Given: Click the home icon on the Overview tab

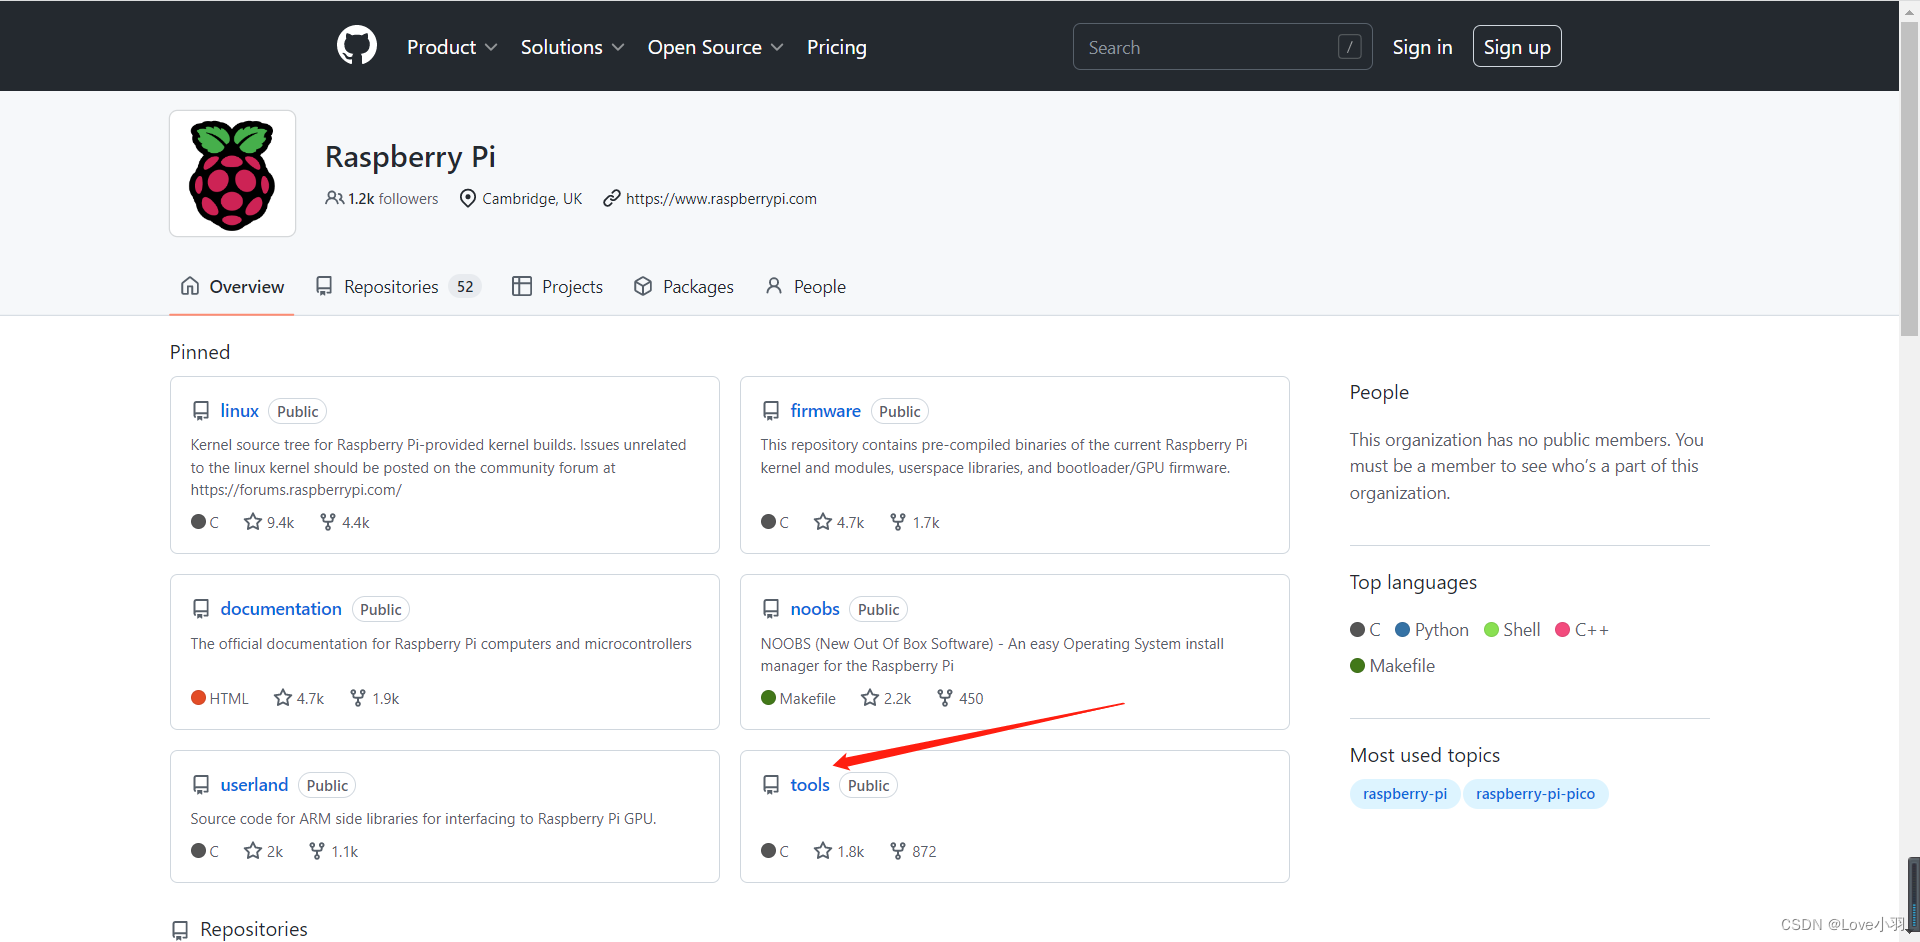Looking at the screenshot, I should point(190,286).
